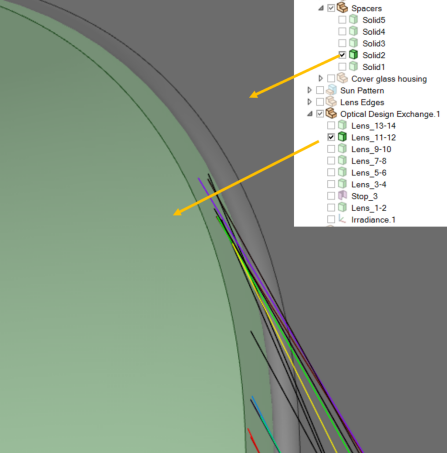Click the Optical Design Exchange.1 component icon
This screenshot has height=453, width=448.
click(331, 113)
